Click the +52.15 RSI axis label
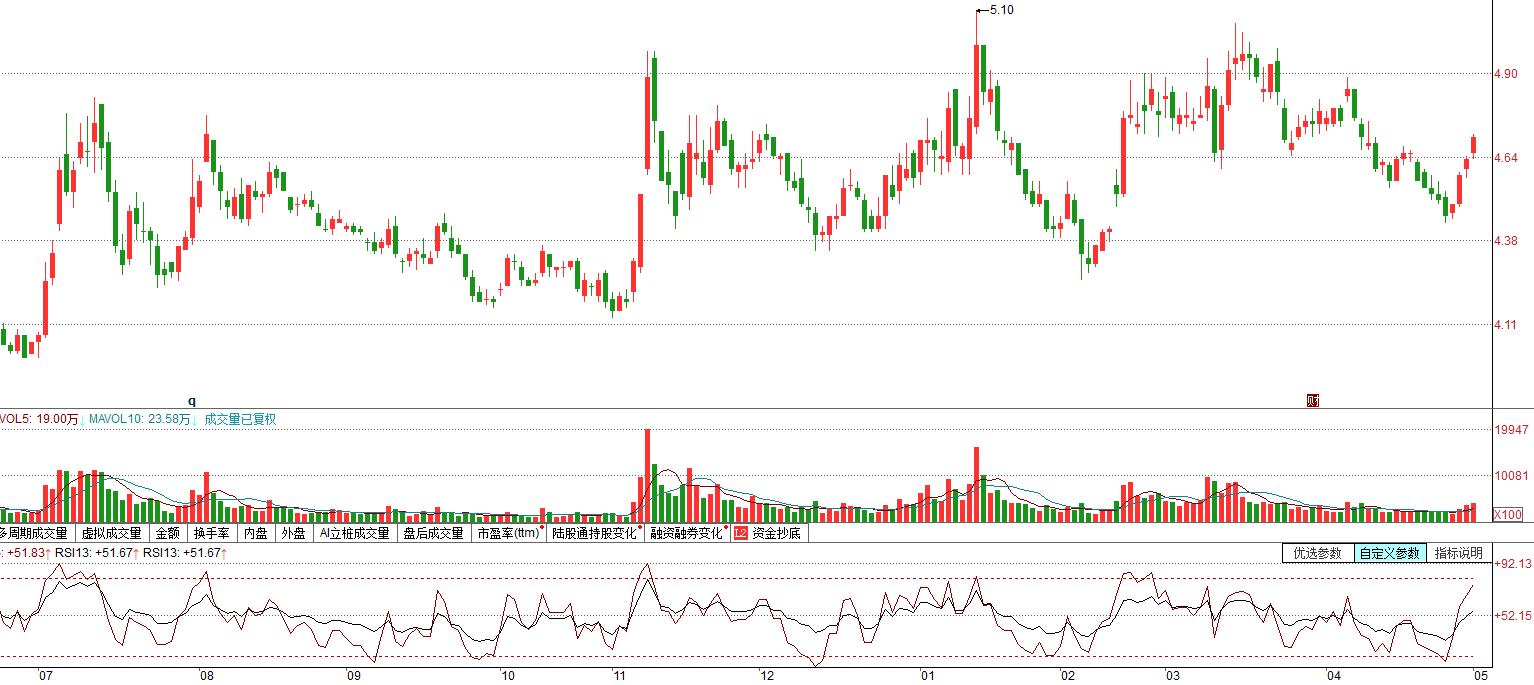This screenshot has height=685, width=1534. click(1513, 616)
